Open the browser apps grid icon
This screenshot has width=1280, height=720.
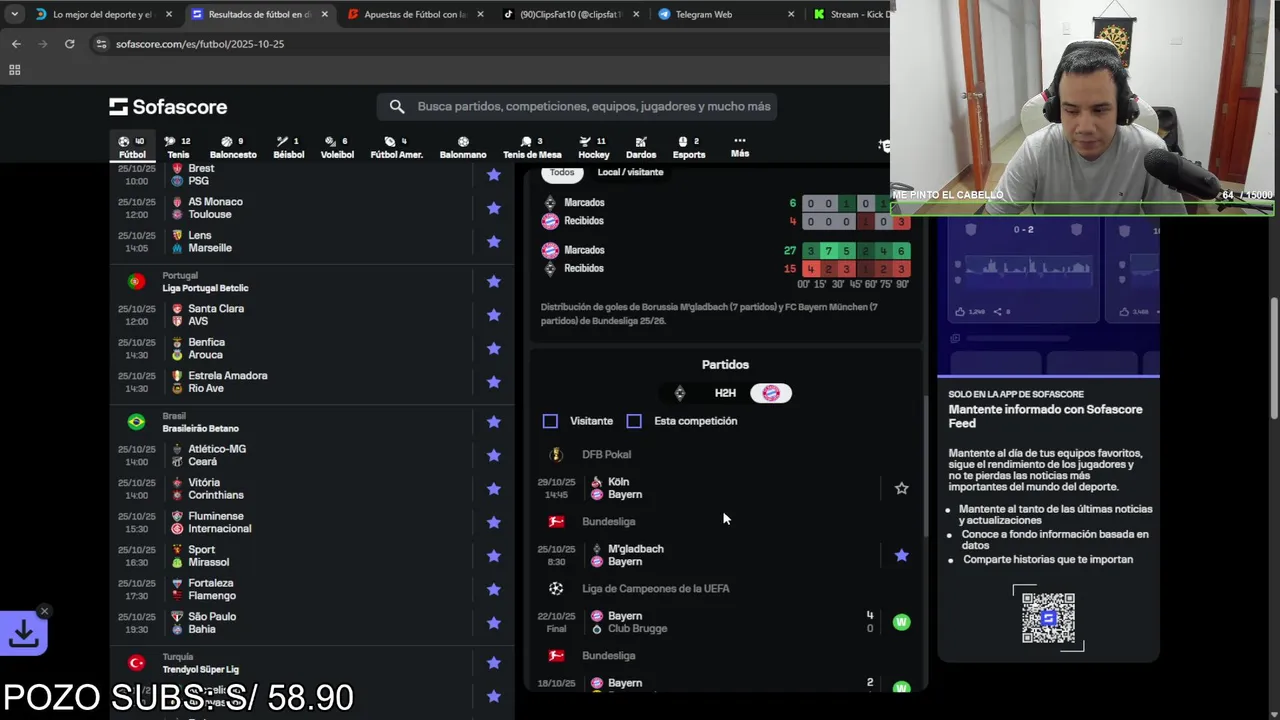coord(14,70)
